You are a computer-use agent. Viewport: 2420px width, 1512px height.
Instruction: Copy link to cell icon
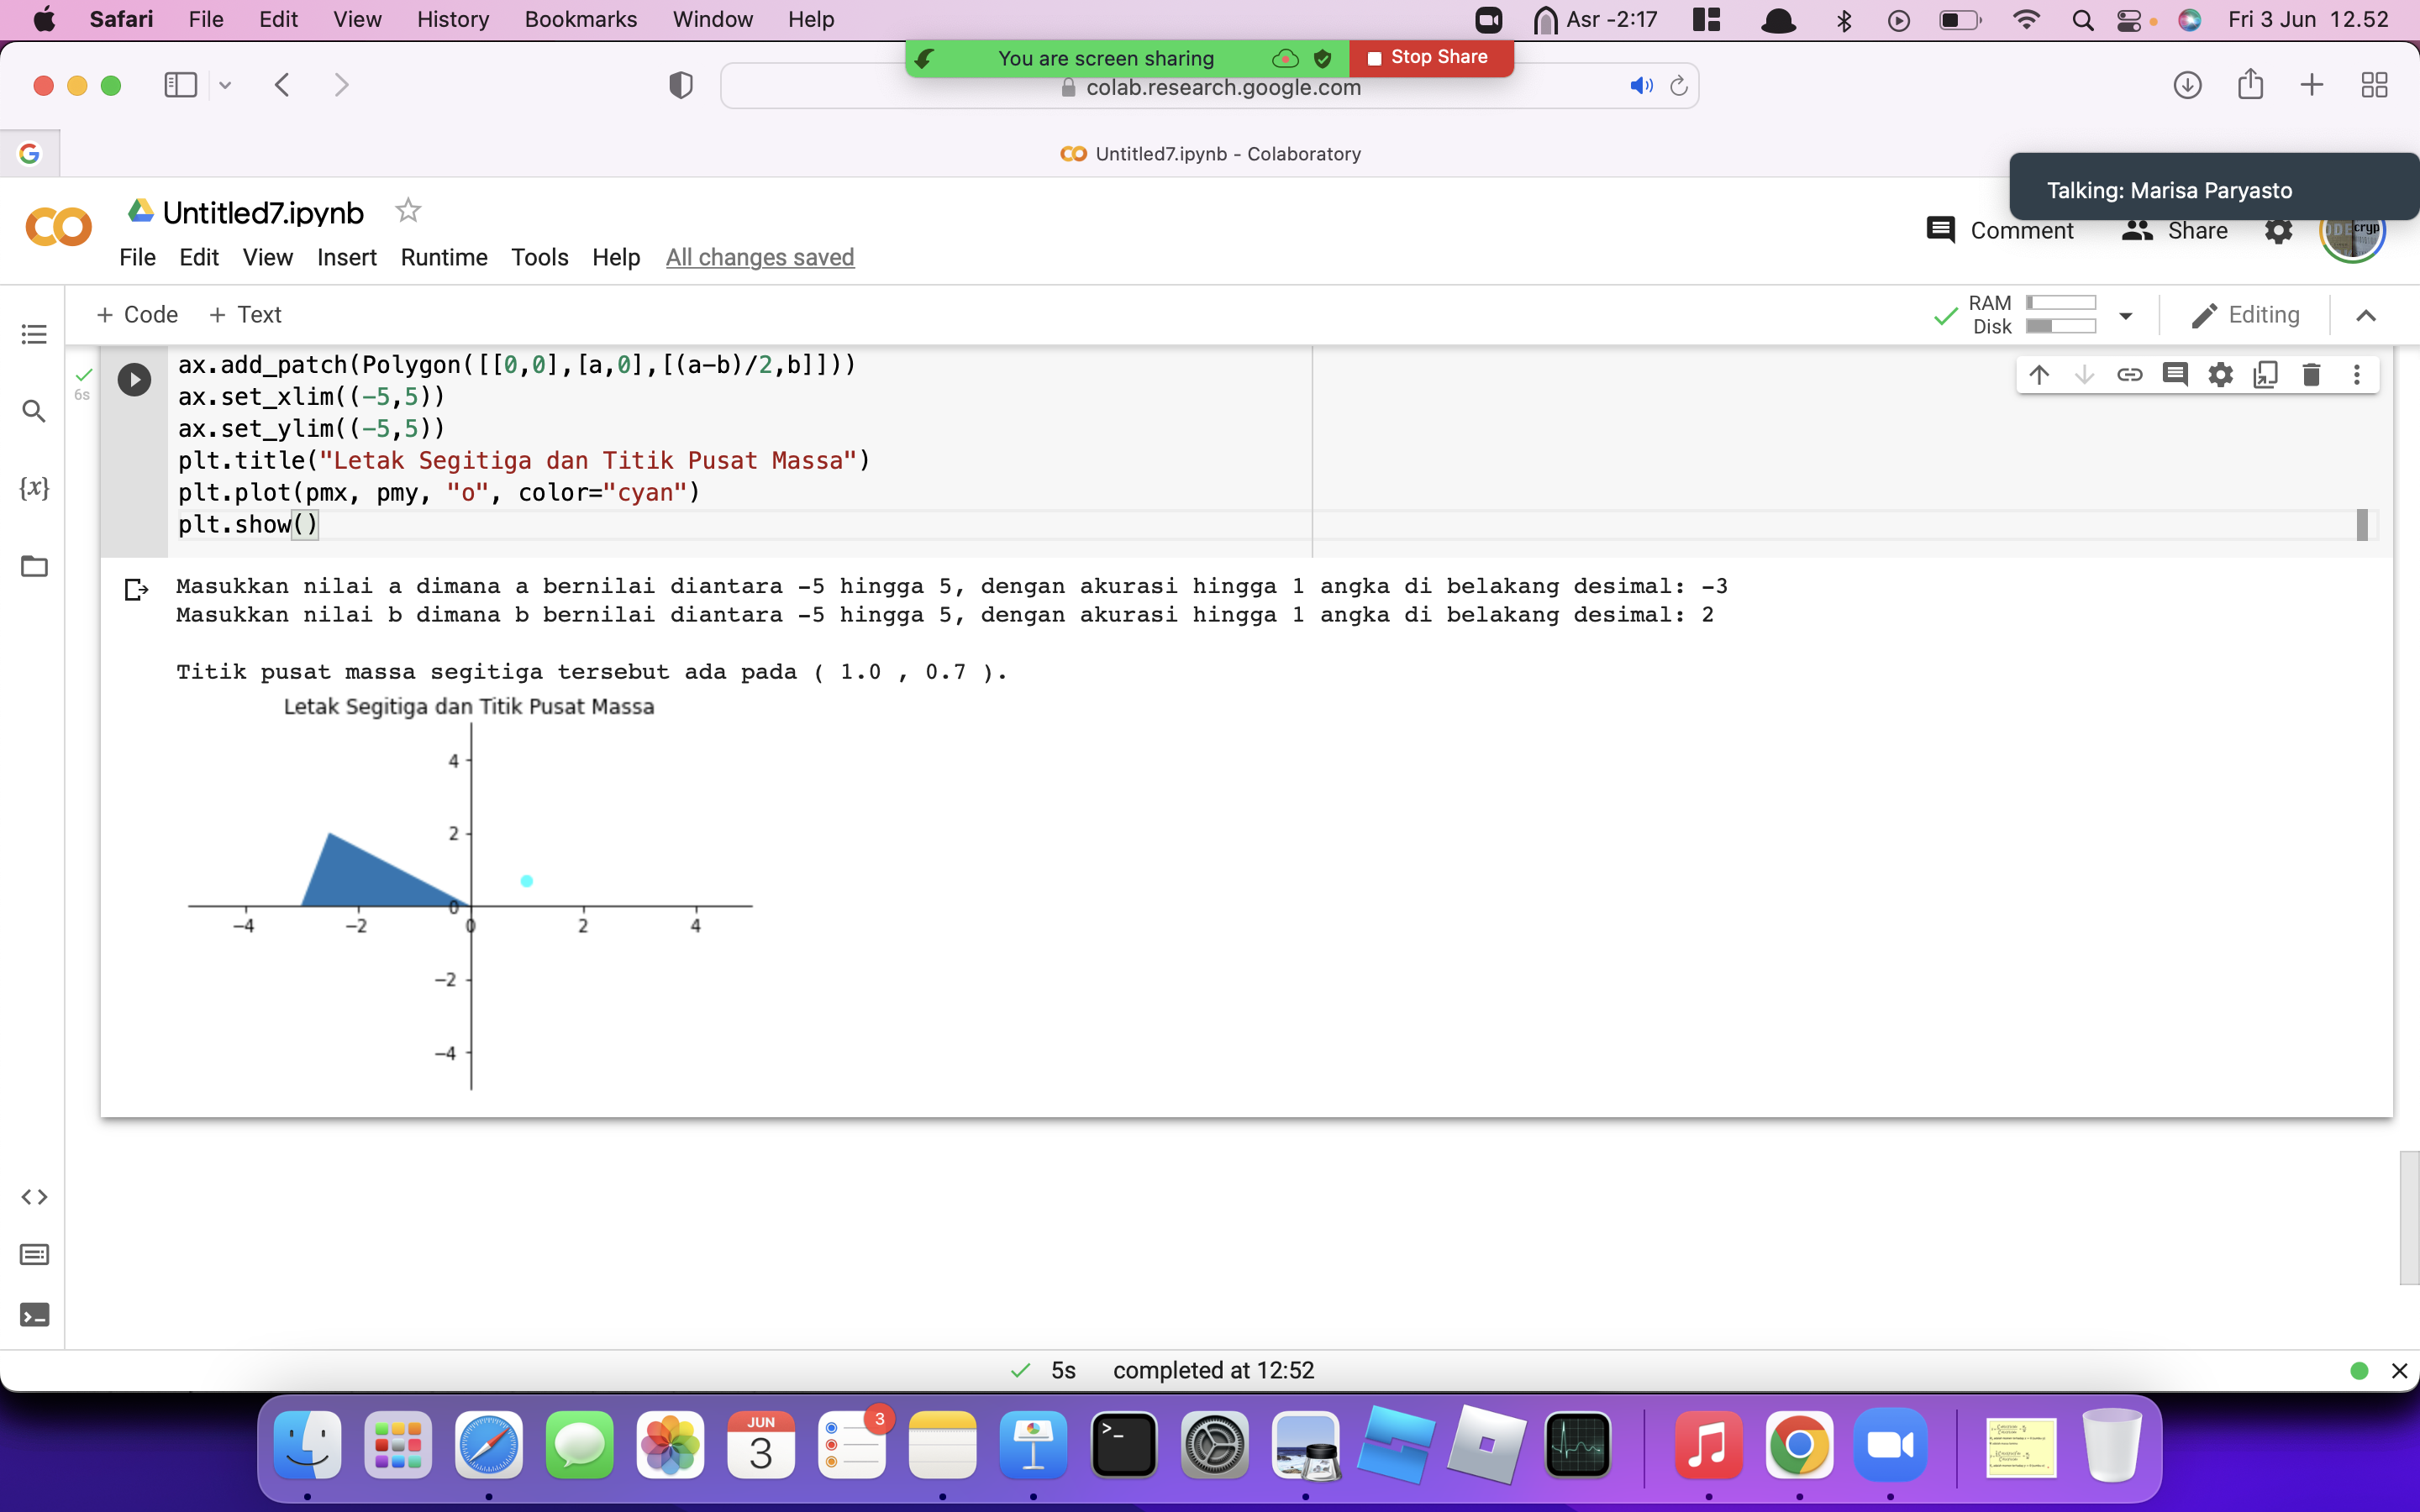(2130, 375)
